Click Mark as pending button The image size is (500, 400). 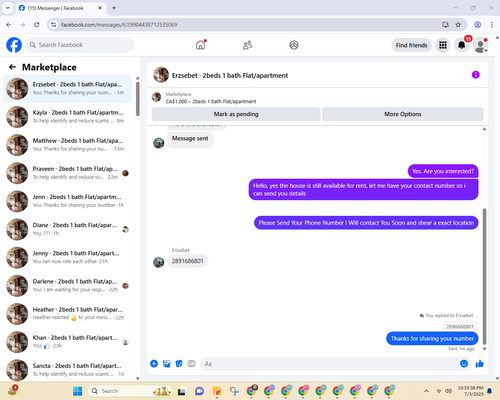(x=236, y=114)
